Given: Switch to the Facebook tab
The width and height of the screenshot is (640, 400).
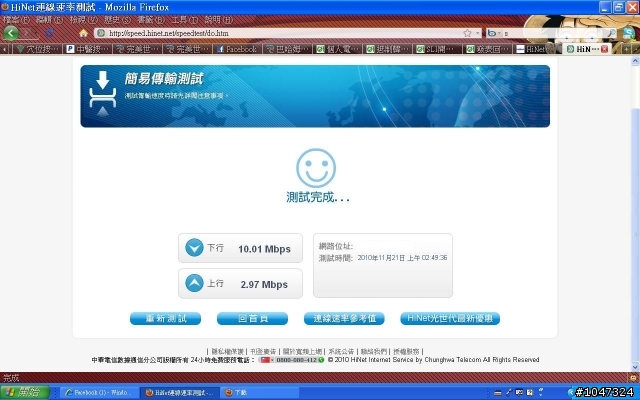Looking at the screenshot, I should coord(238,49).
